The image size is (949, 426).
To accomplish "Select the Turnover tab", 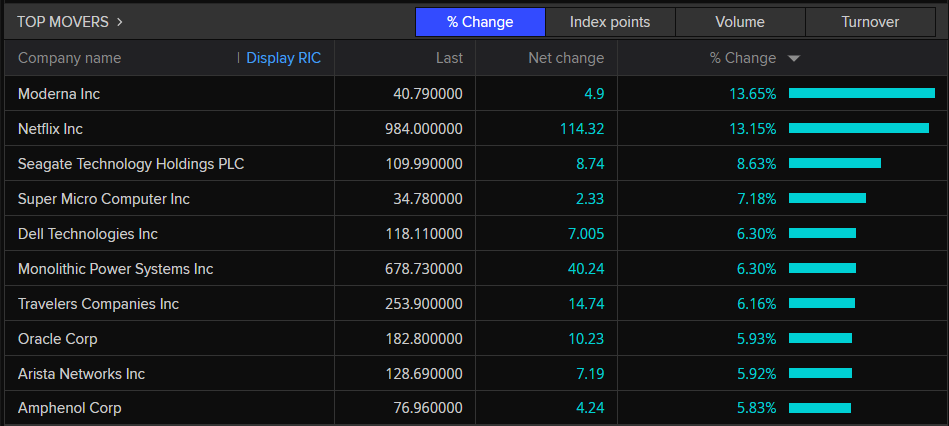I will click(870, 22).
